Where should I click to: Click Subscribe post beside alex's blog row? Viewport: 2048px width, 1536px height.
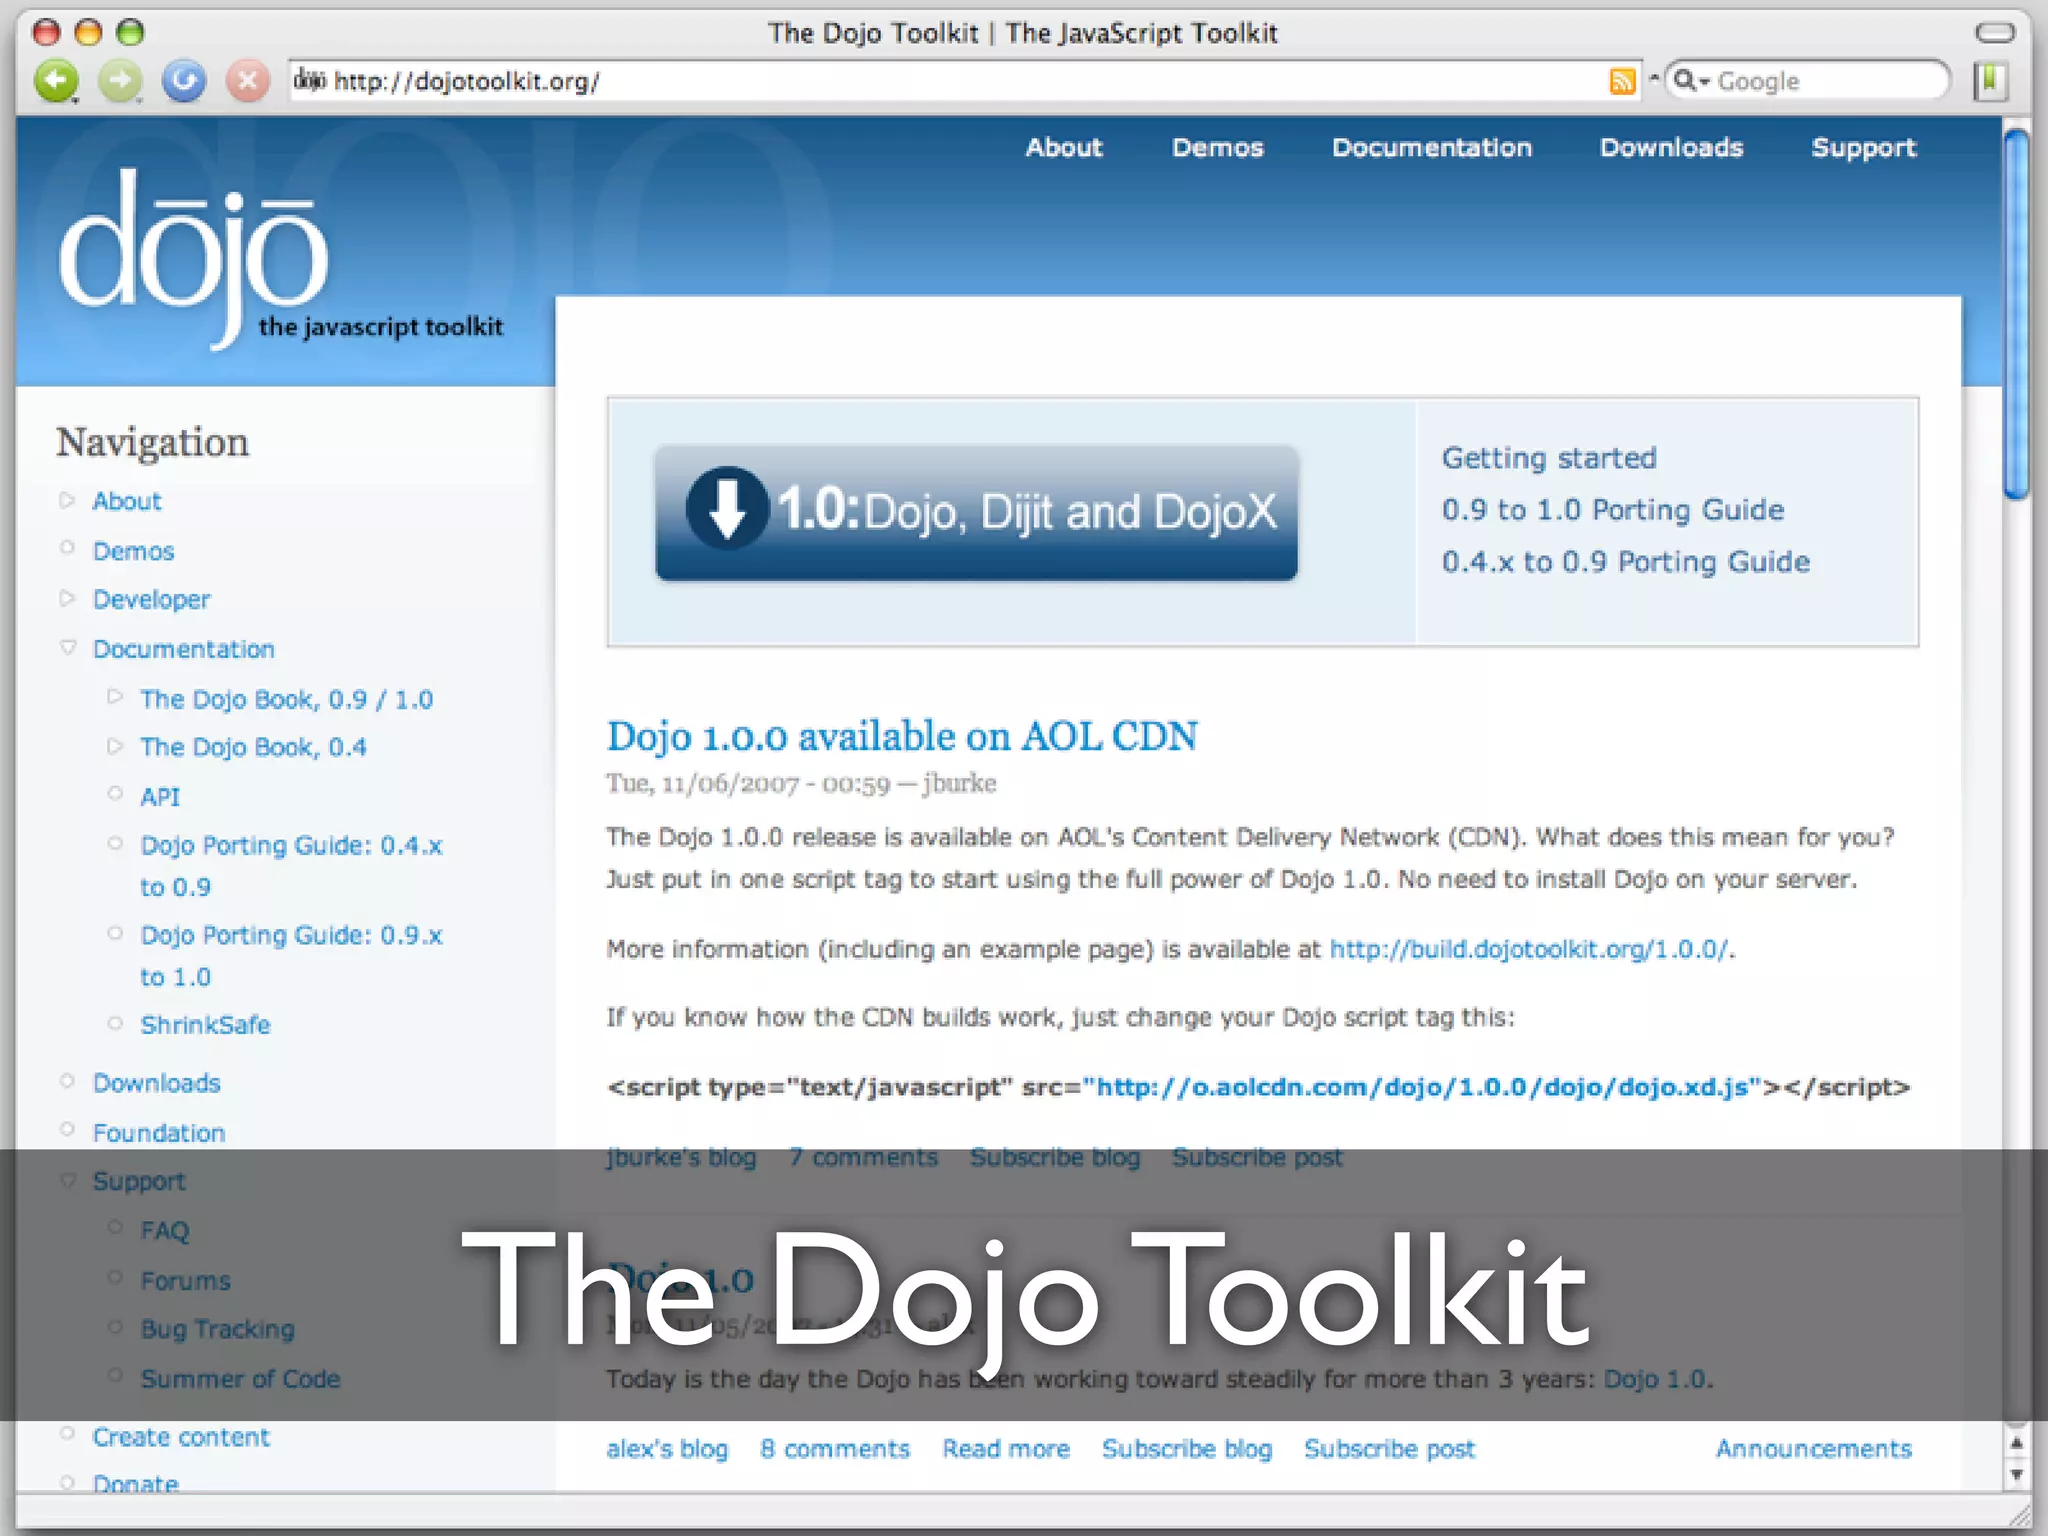pos(1389,1449)
